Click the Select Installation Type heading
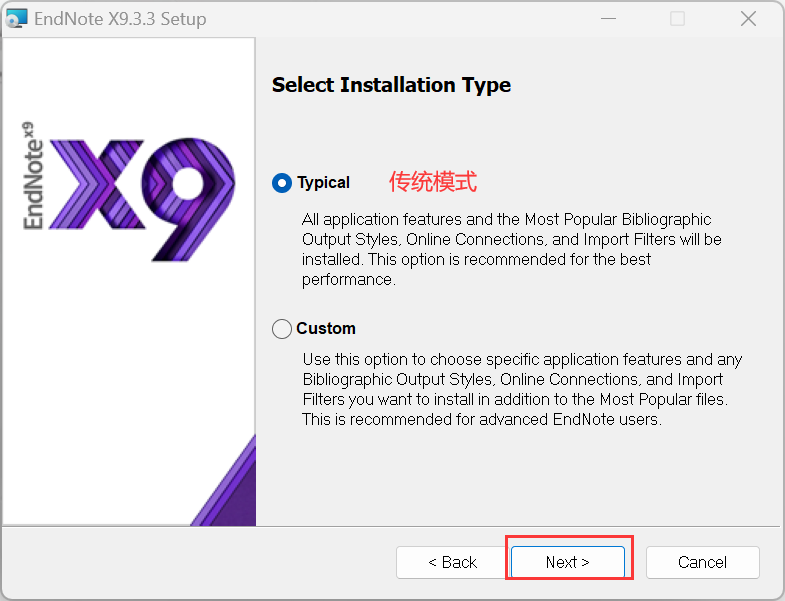 391,85
